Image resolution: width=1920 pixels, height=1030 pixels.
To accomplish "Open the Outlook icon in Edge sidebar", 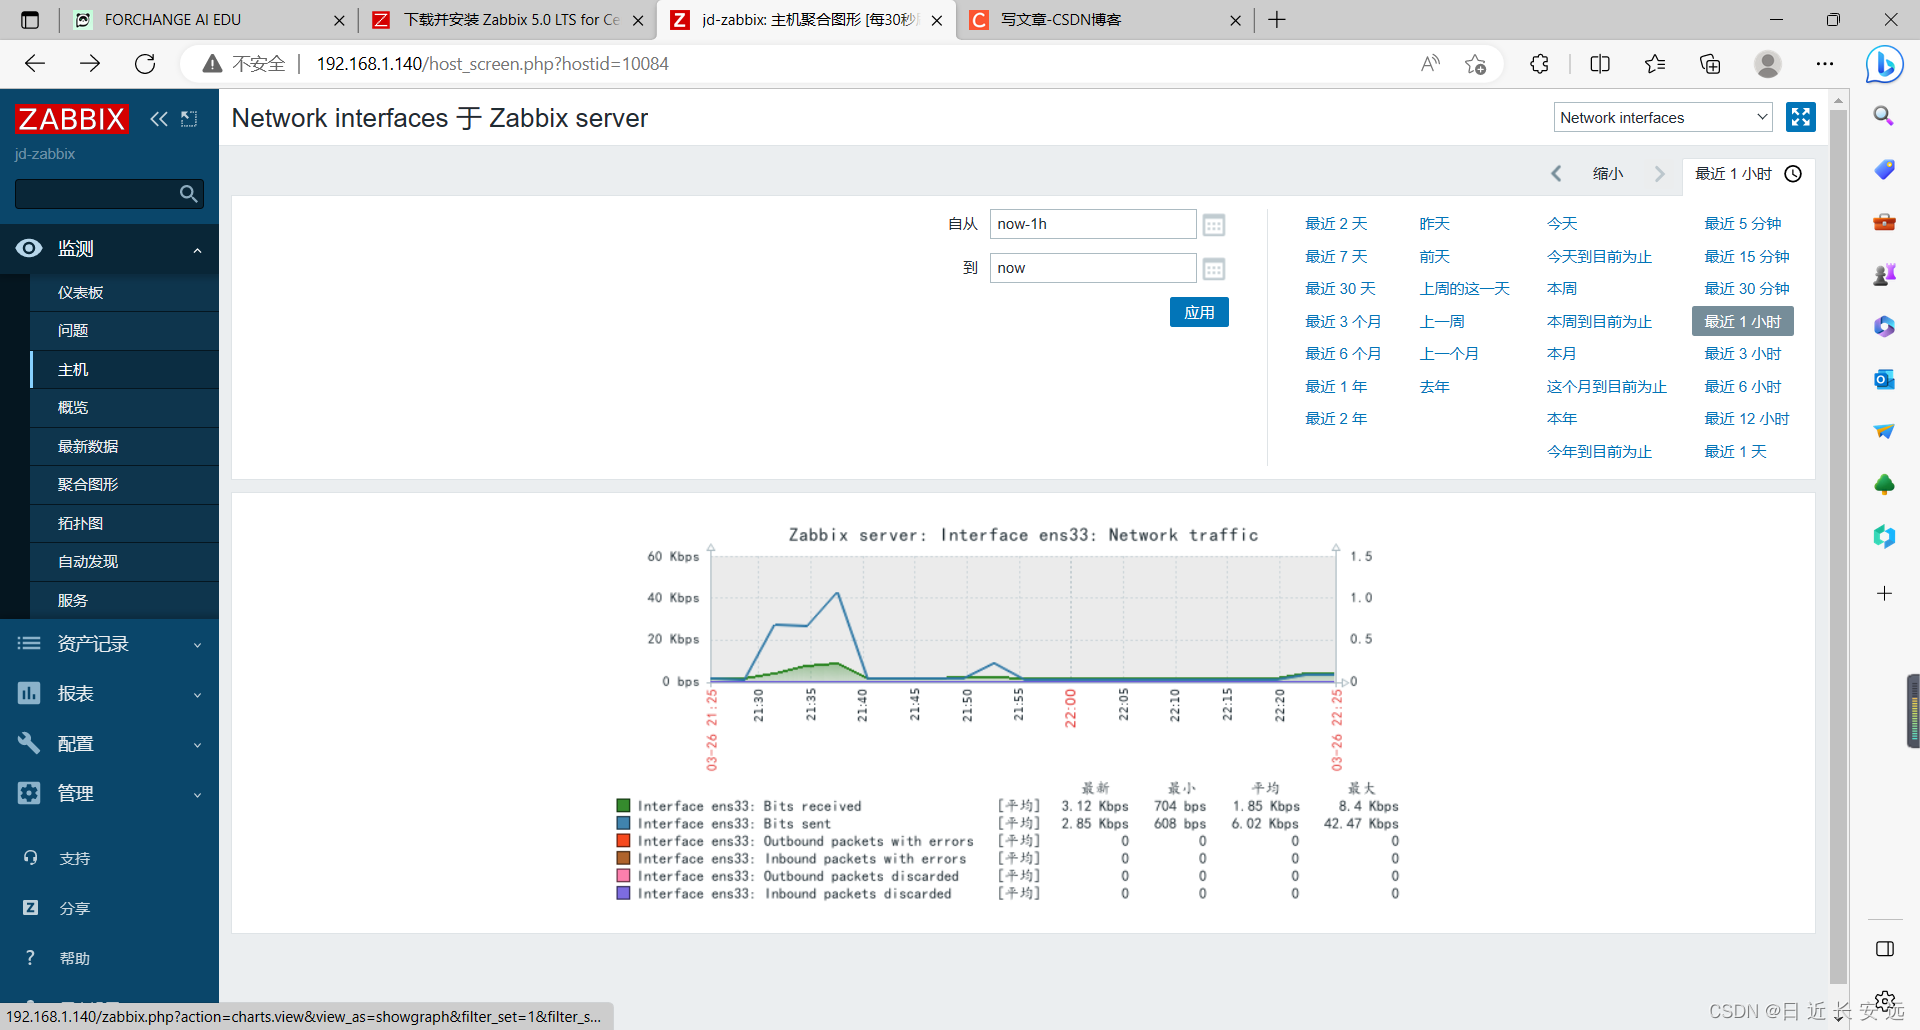I will 1884,379.
